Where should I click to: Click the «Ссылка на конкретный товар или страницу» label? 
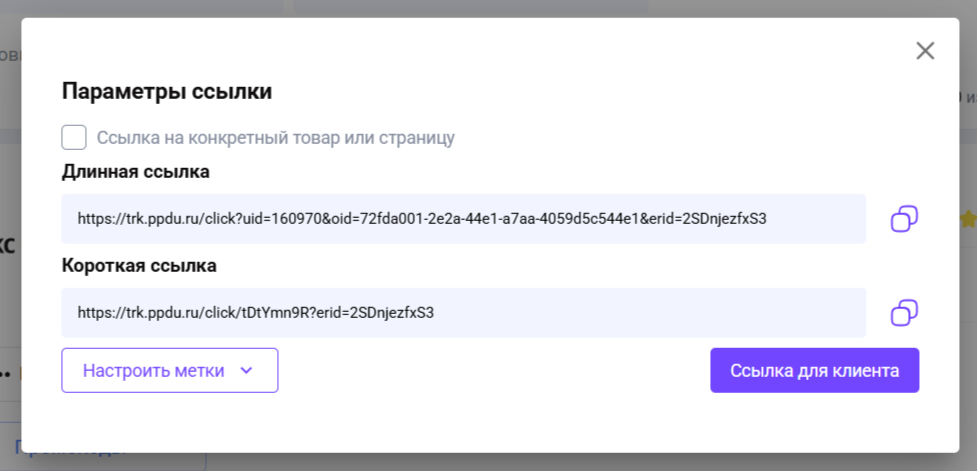click(276, 137)
